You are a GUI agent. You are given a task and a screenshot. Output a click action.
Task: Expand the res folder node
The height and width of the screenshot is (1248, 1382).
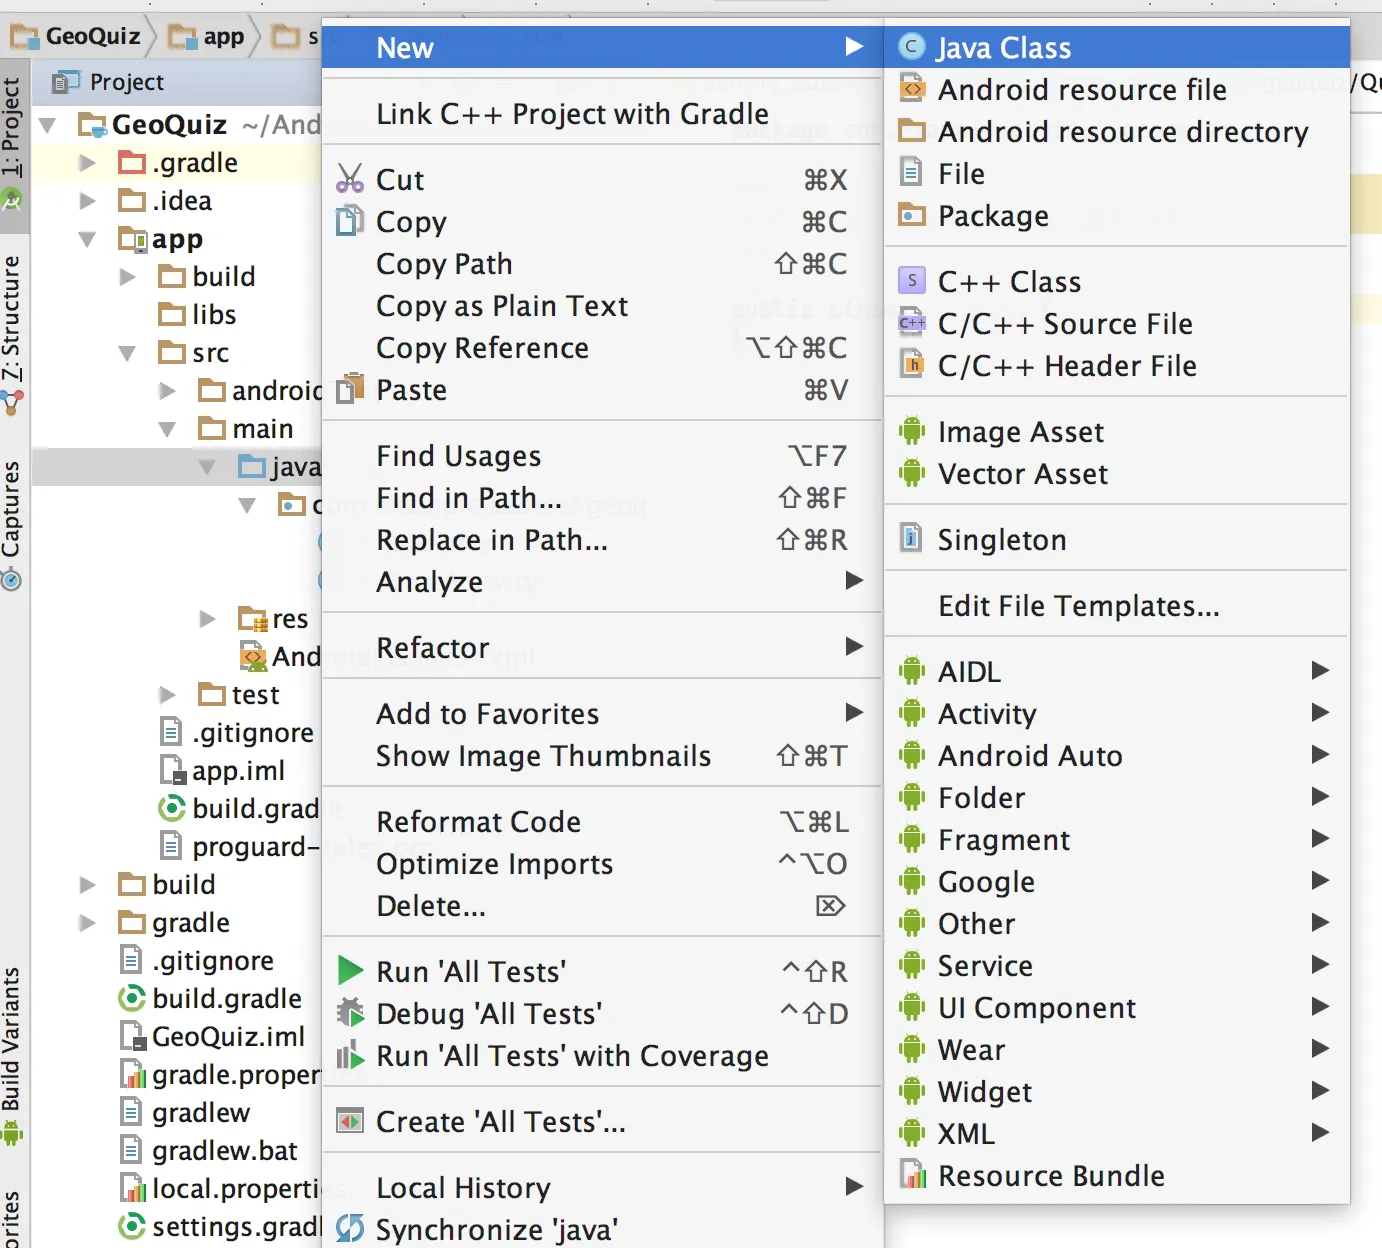pos(208,619)
